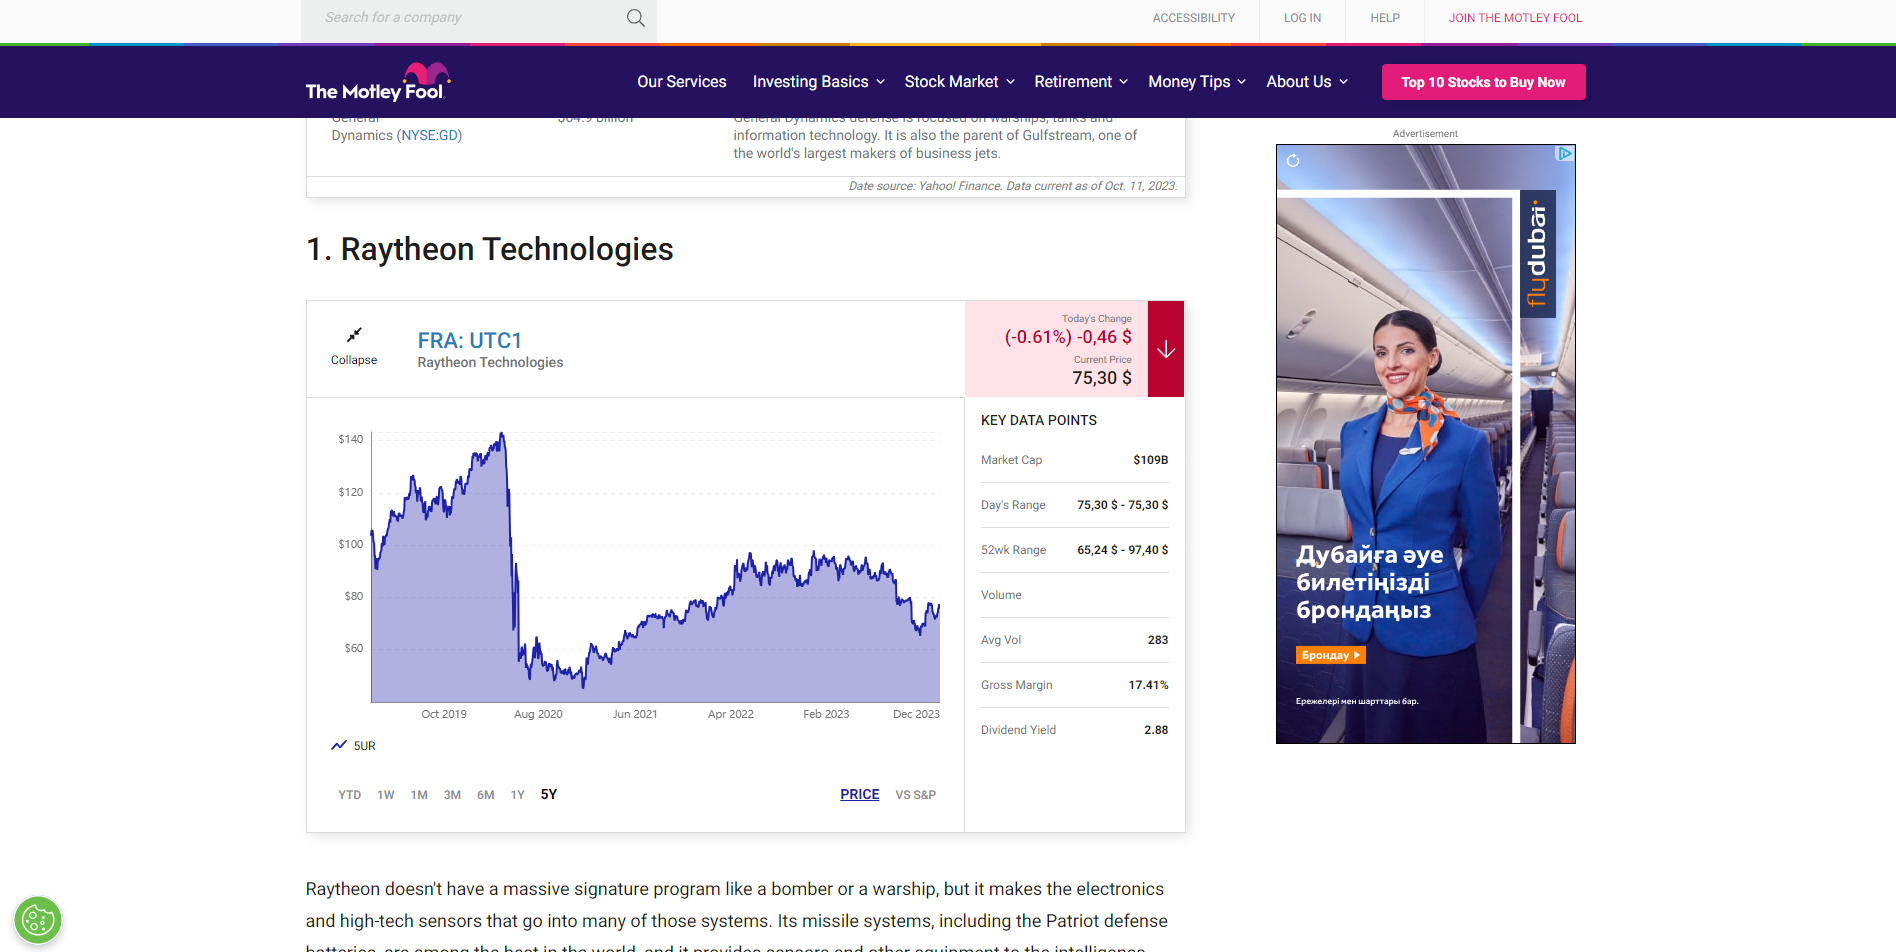Screen dimensions: 1896x952
Task: Select the 1Y chart time range
Action: (517, 795)
